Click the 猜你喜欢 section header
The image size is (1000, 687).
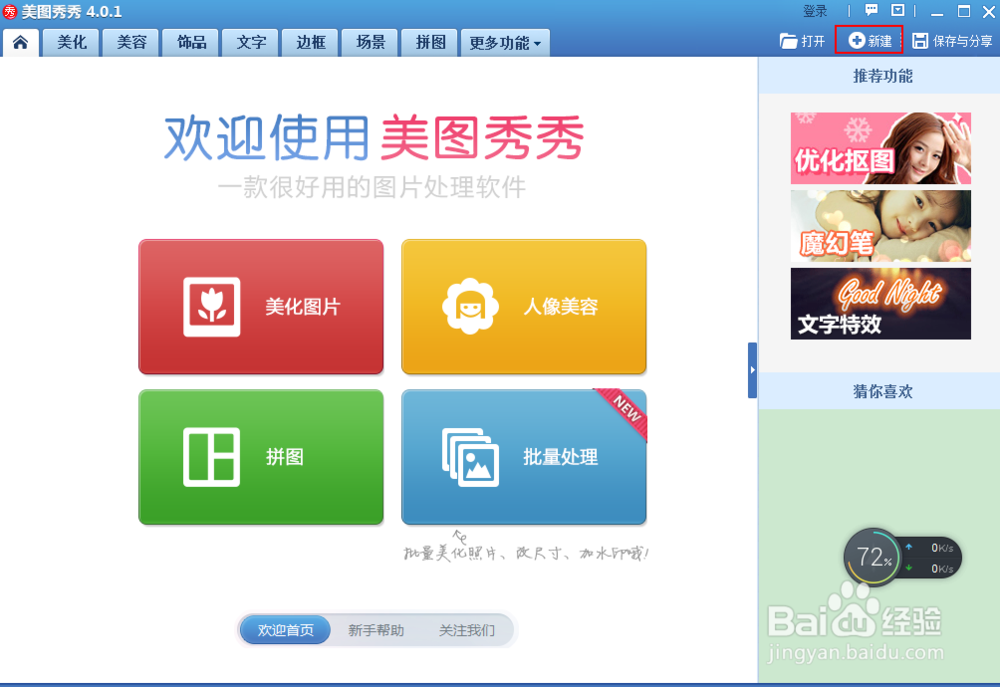coord(883,391)
